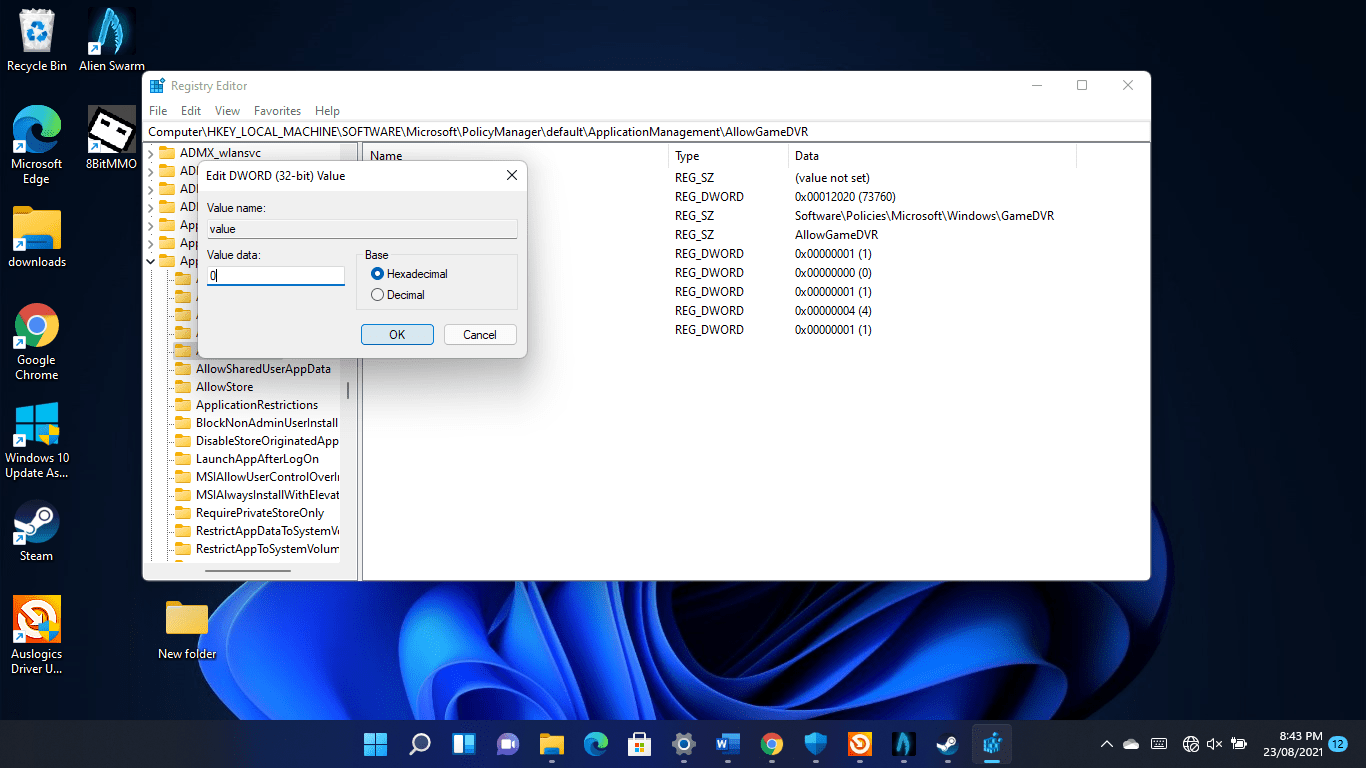Click OK in Edit DWORD dialog
The width and height of the screenshot is (1366, 768).
pos(397,335)
